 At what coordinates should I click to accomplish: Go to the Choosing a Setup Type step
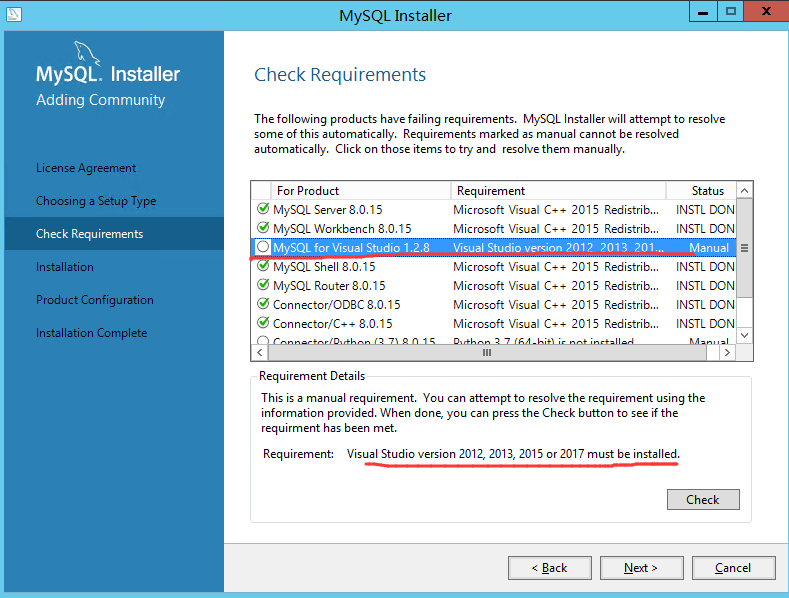click(96, 201)
